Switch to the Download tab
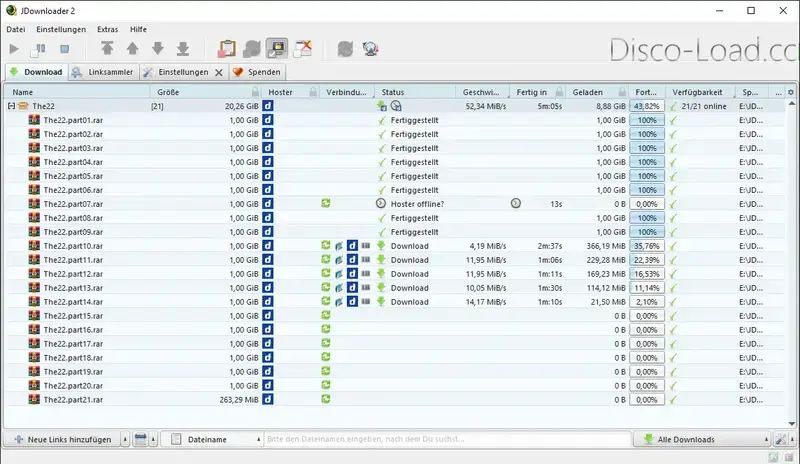Image resolution: width=800 pixels, height=464 pixels. tap(36, 72)
